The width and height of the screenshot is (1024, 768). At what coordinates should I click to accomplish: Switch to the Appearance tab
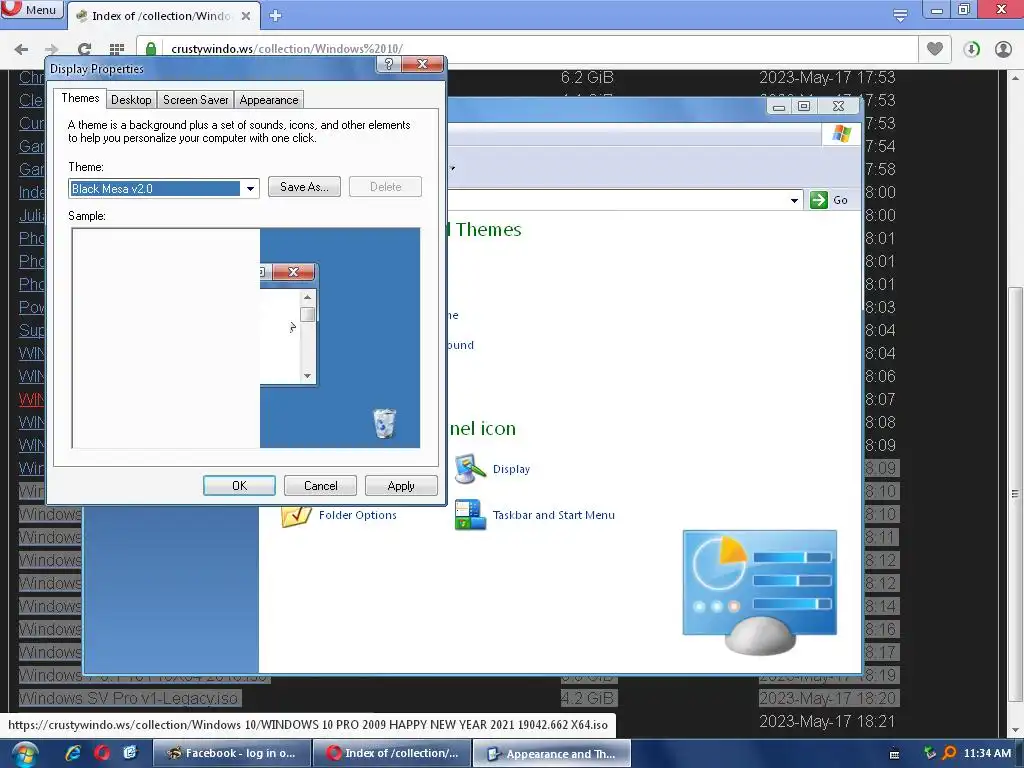pyautogui.click(x=268, y=100)
